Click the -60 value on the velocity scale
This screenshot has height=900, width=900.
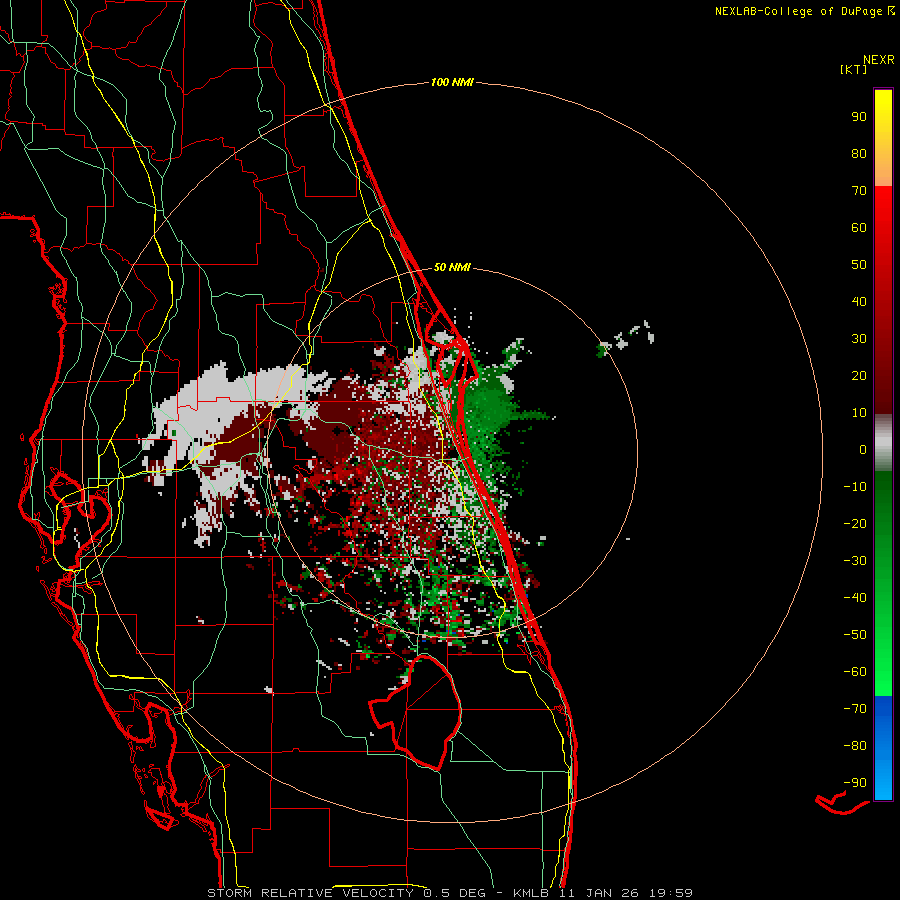[x=855, y=672]
